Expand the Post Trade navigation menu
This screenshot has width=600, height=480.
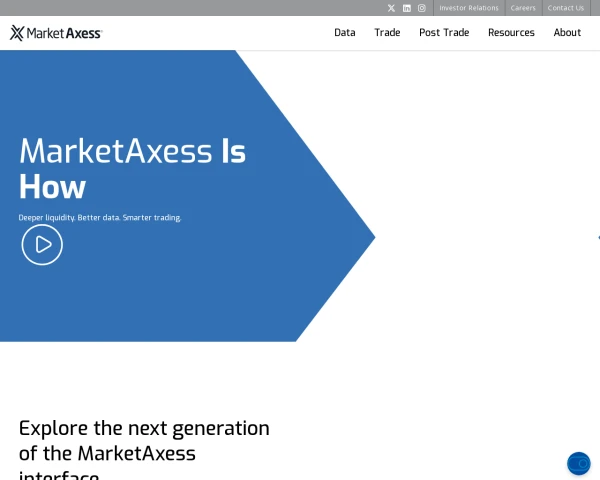tap(444, 33)
